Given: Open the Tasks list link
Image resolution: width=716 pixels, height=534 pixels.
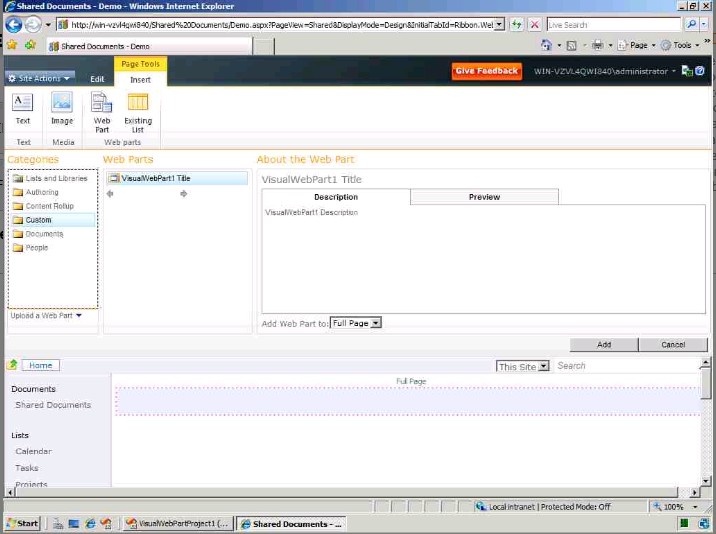Looking at the screenshot, I should tap(26, 468).
